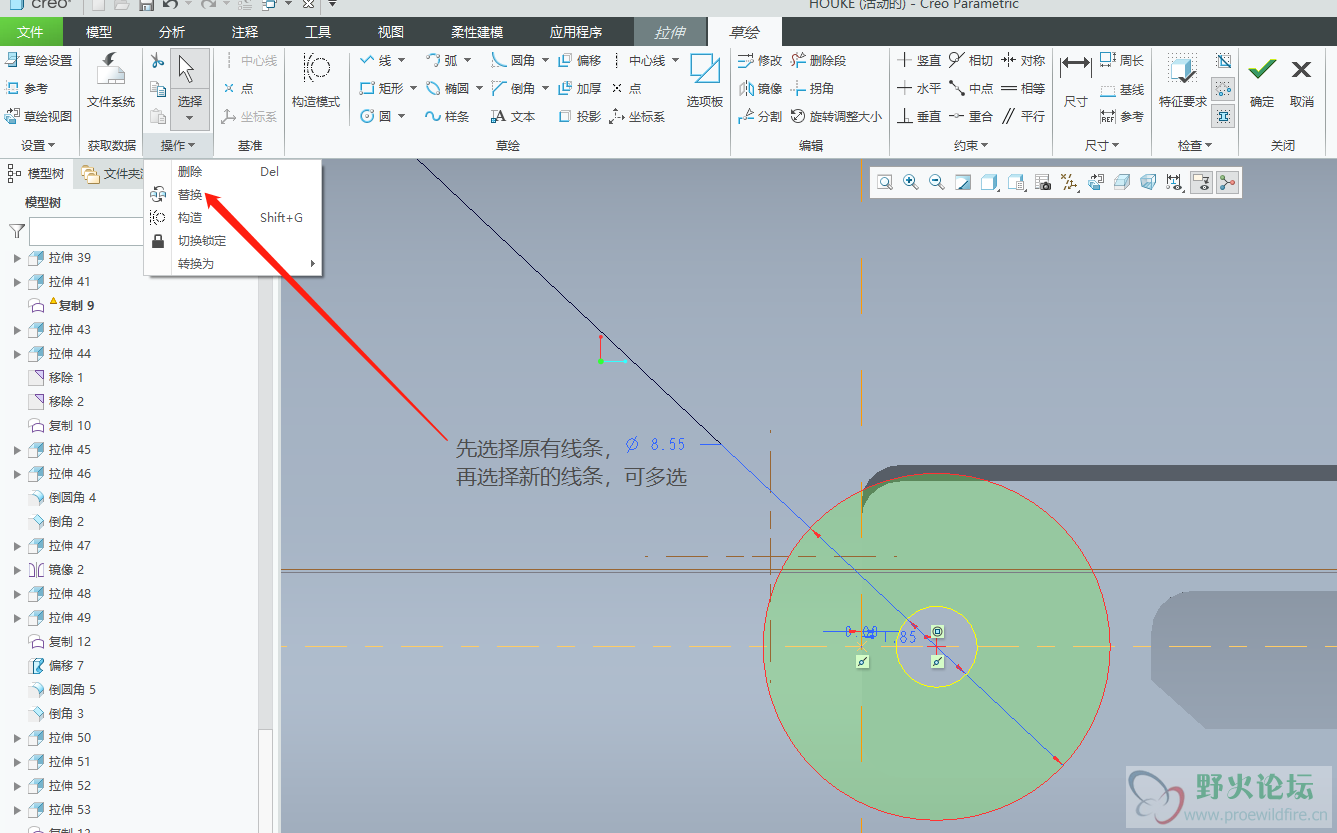Click the scissors cut icon
Screen dimensions: 1337x833
point(157,61)
